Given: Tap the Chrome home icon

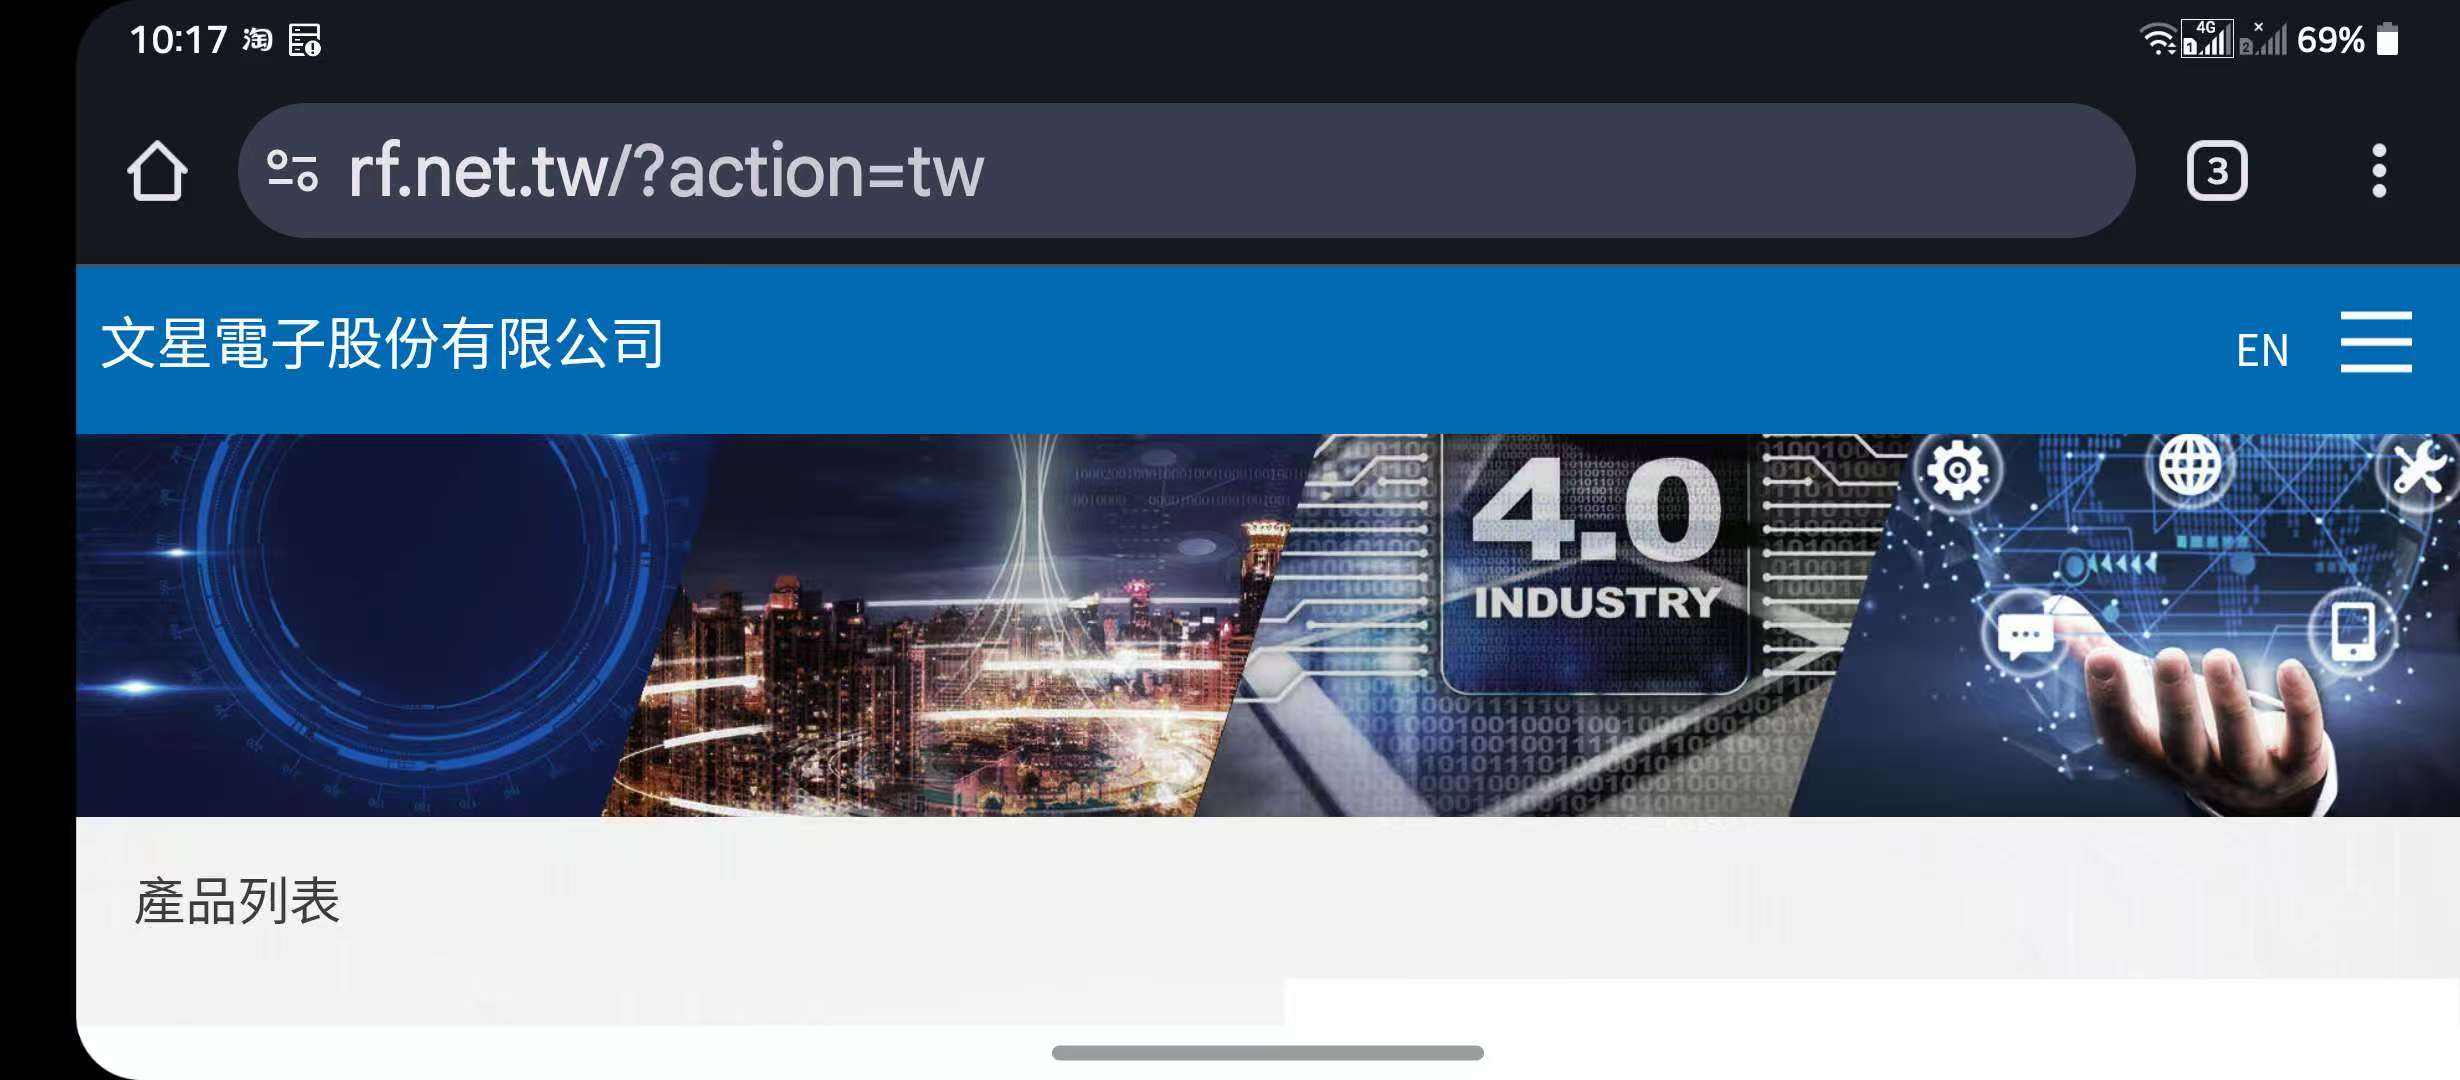Looking at the screenshot, I should [x=157, y=171].
